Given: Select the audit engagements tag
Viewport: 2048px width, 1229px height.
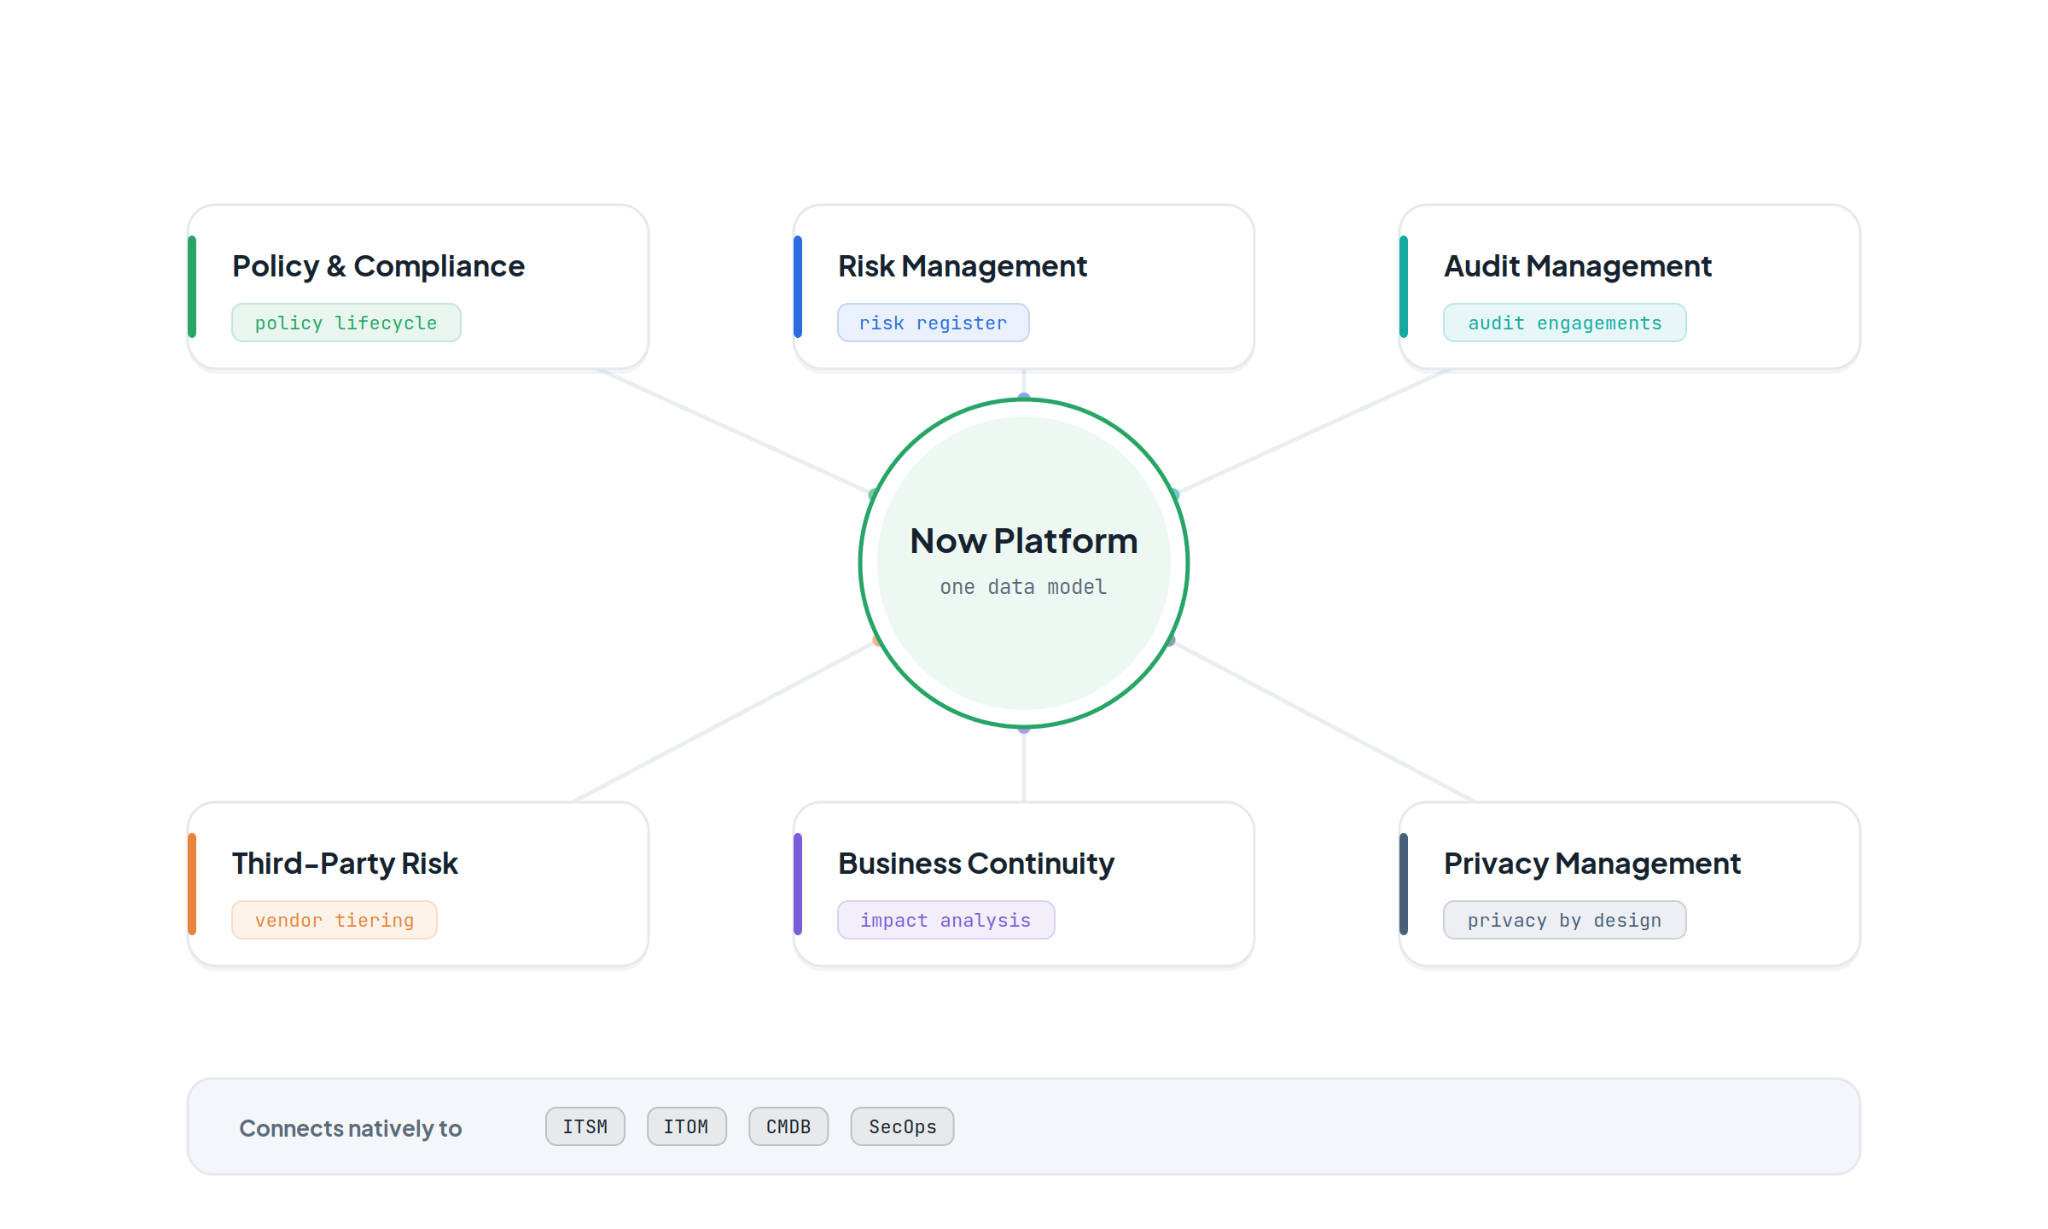Looking at the screenshot, I should coord(1564,323).
